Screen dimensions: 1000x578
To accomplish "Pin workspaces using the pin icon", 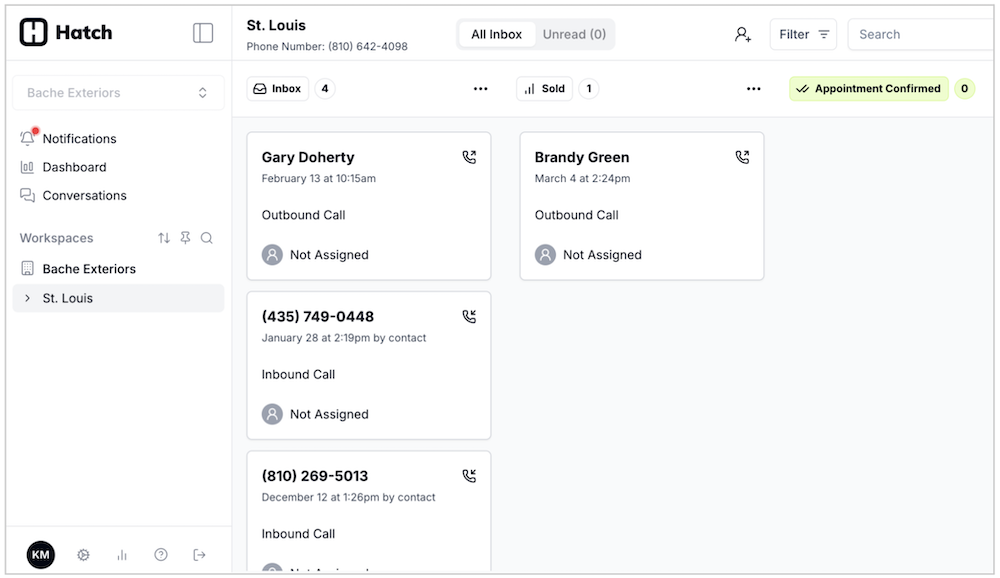I will tap(185, 238).
